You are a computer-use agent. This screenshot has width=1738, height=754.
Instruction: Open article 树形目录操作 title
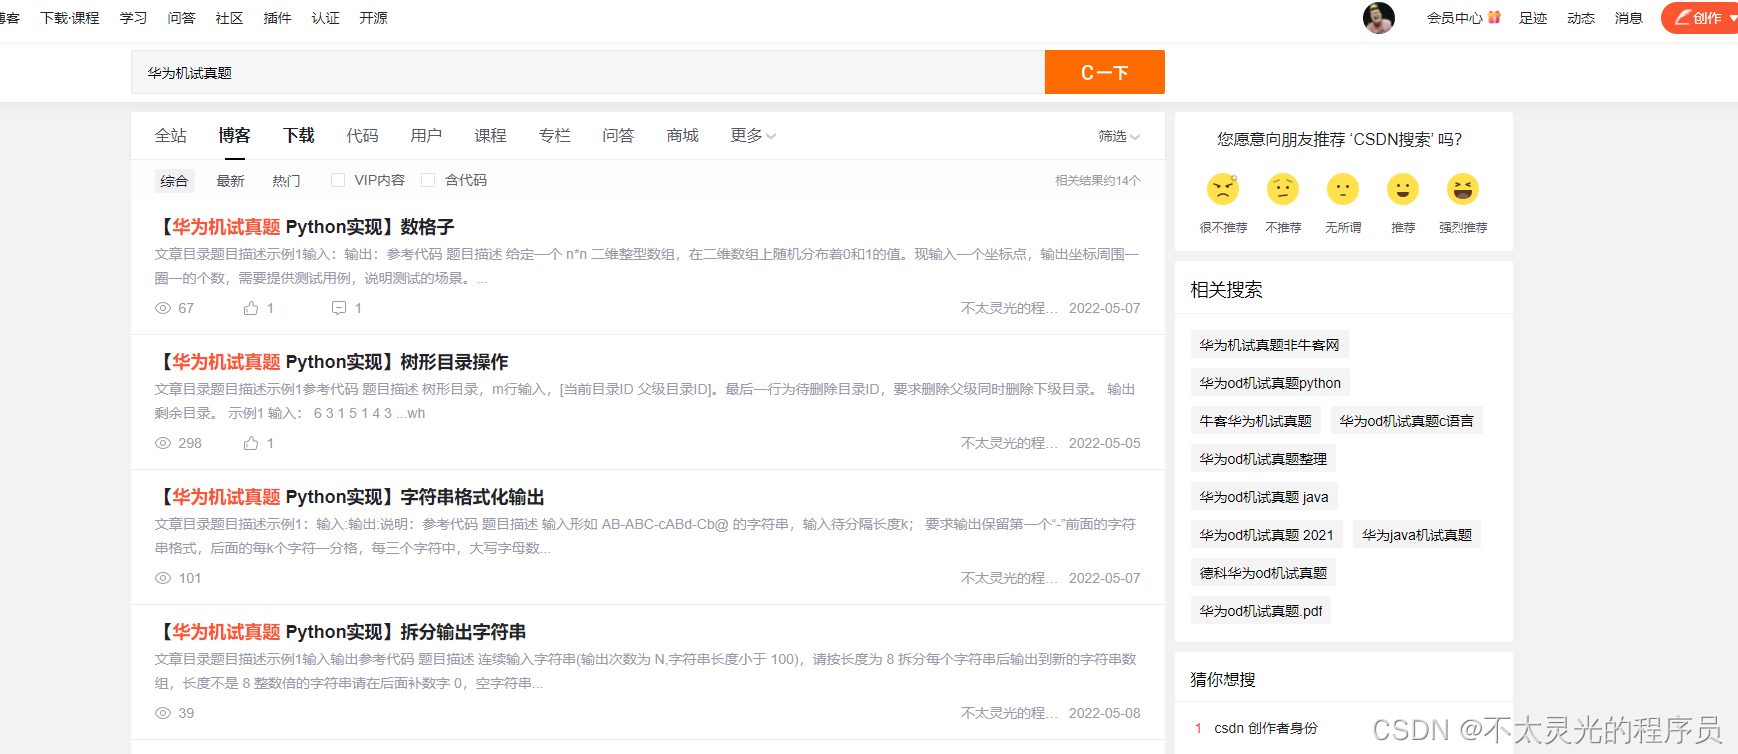[332, 362]
